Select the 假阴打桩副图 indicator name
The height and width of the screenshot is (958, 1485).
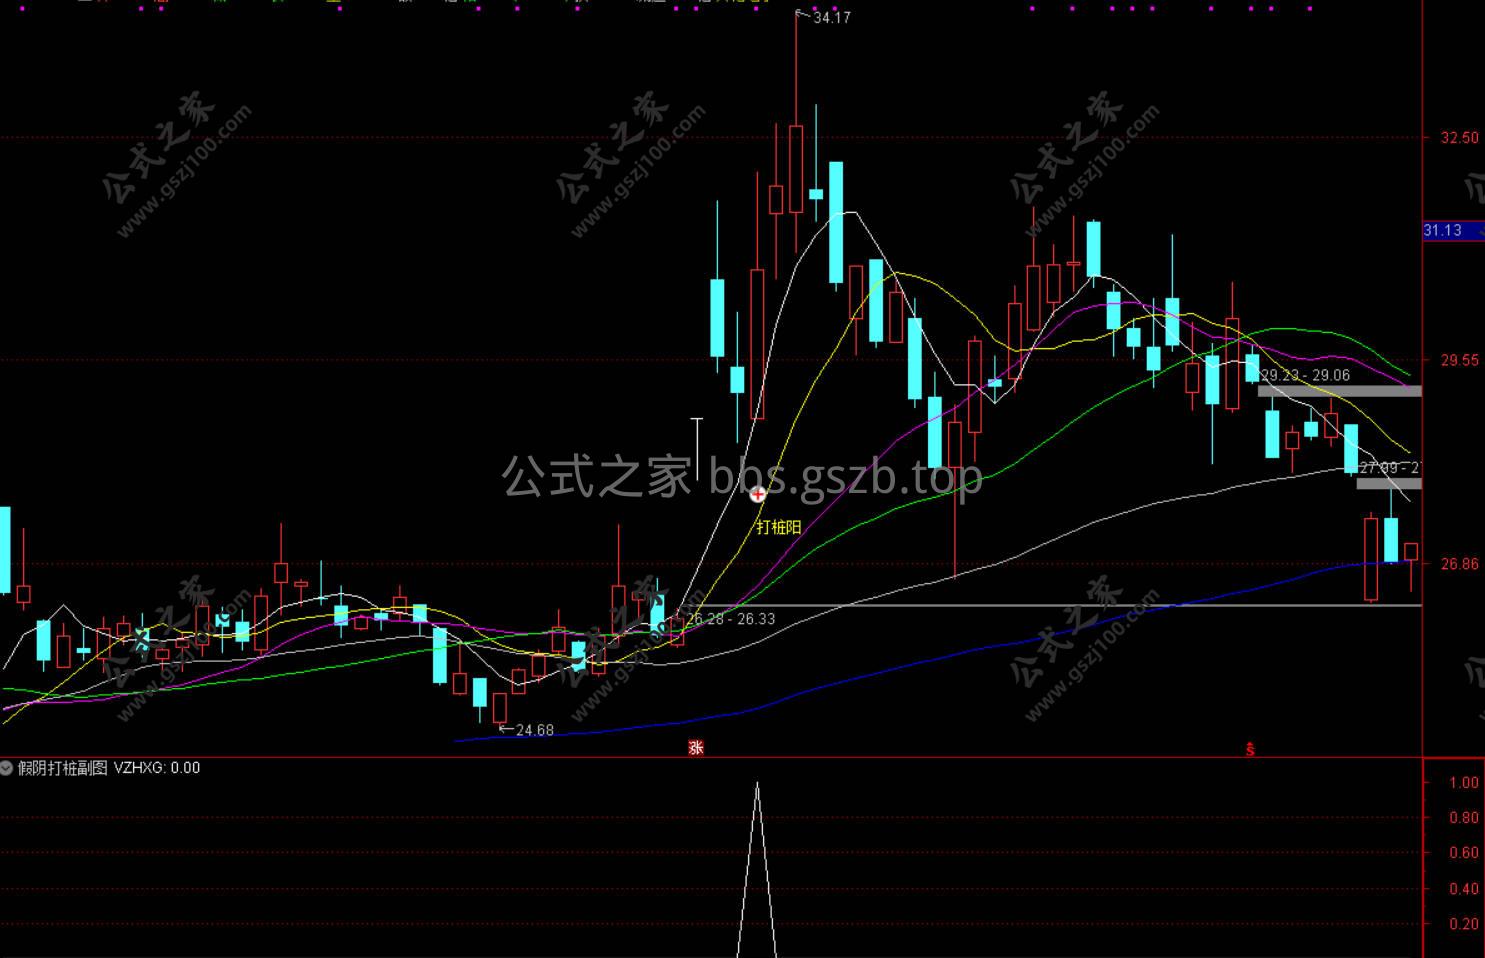tap(63, 768)
